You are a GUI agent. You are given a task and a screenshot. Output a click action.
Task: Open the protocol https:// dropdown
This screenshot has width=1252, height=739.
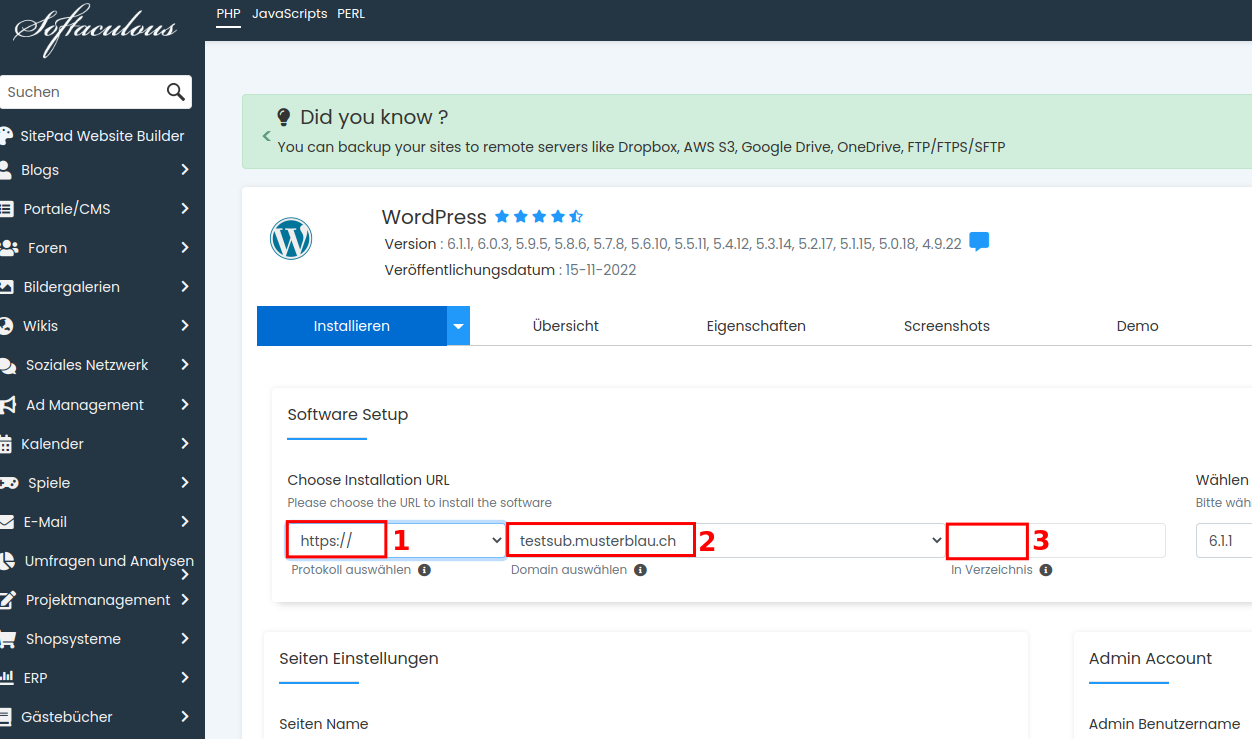coord(396,540)
